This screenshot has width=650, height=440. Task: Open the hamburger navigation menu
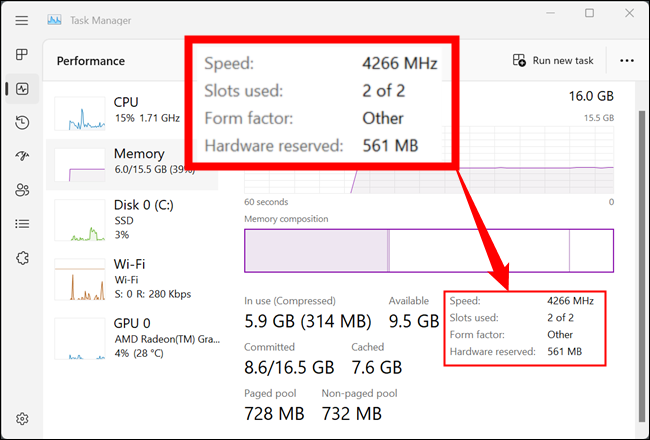click(22, 20)
